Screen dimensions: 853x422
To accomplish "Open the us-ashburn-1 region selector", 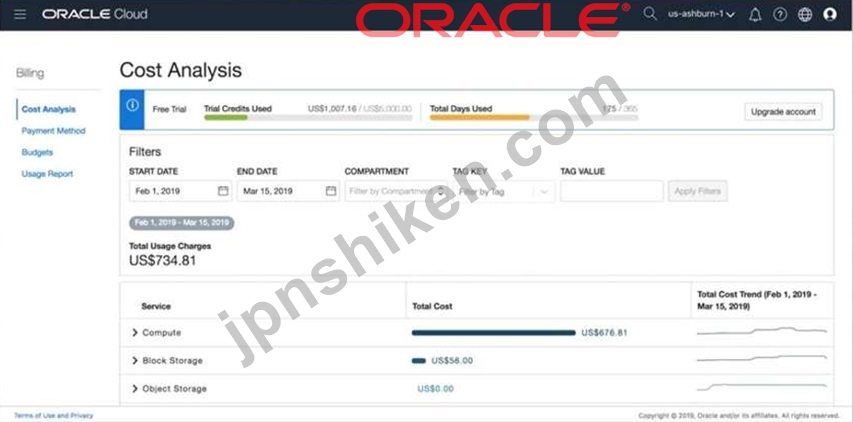I will click(701, 14).
